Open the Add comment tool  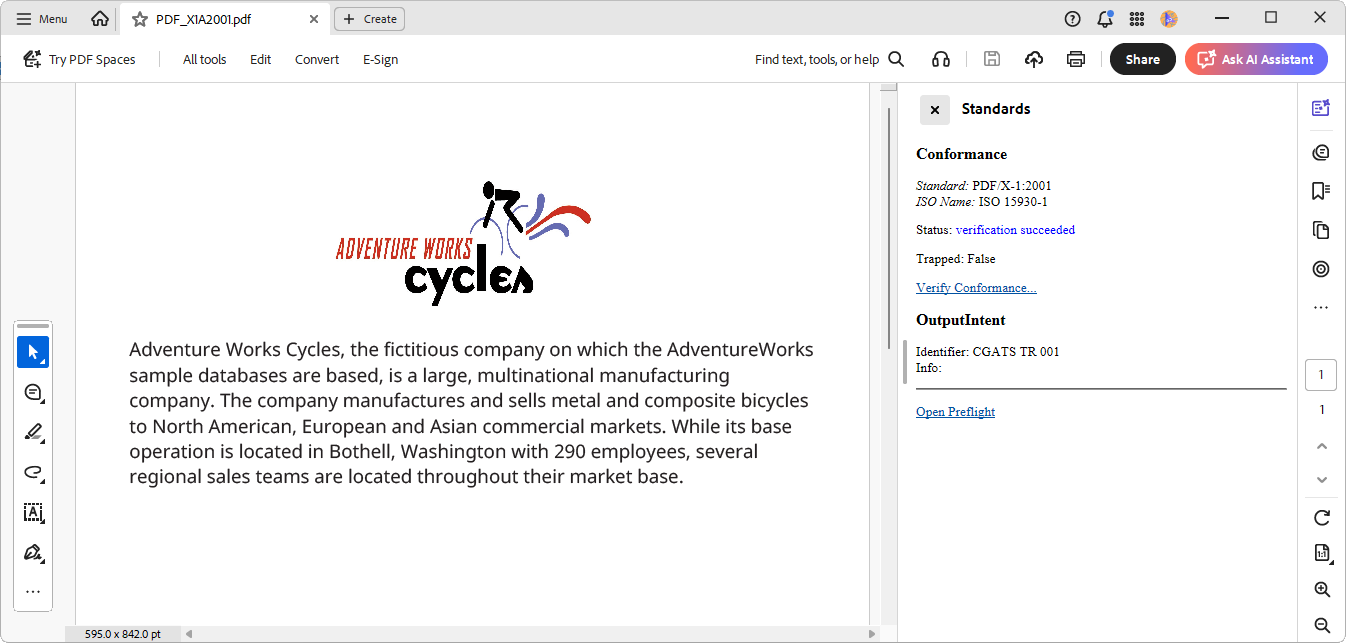(x=33, y=392)
